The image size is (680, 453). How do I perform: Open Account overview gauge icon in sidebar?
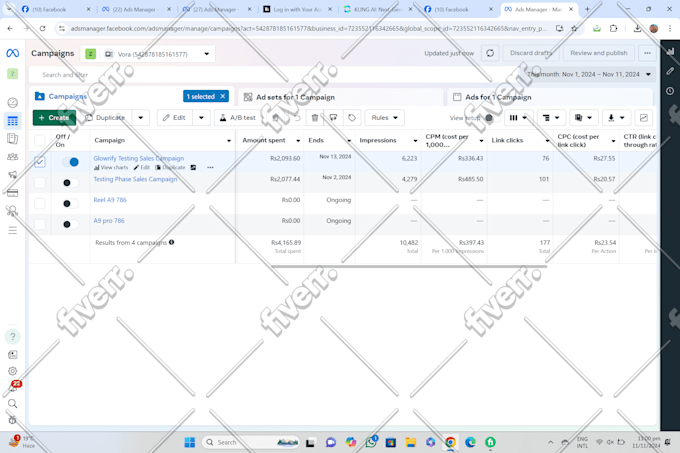pyautogui.click(x=13, y=103)
